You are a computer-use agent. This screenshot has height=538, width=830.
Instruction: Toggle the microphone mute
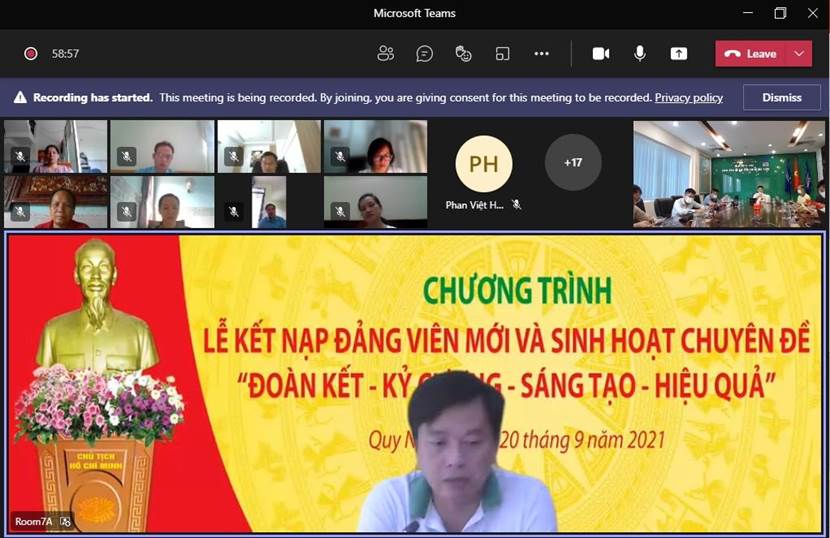tap(639, 53)
